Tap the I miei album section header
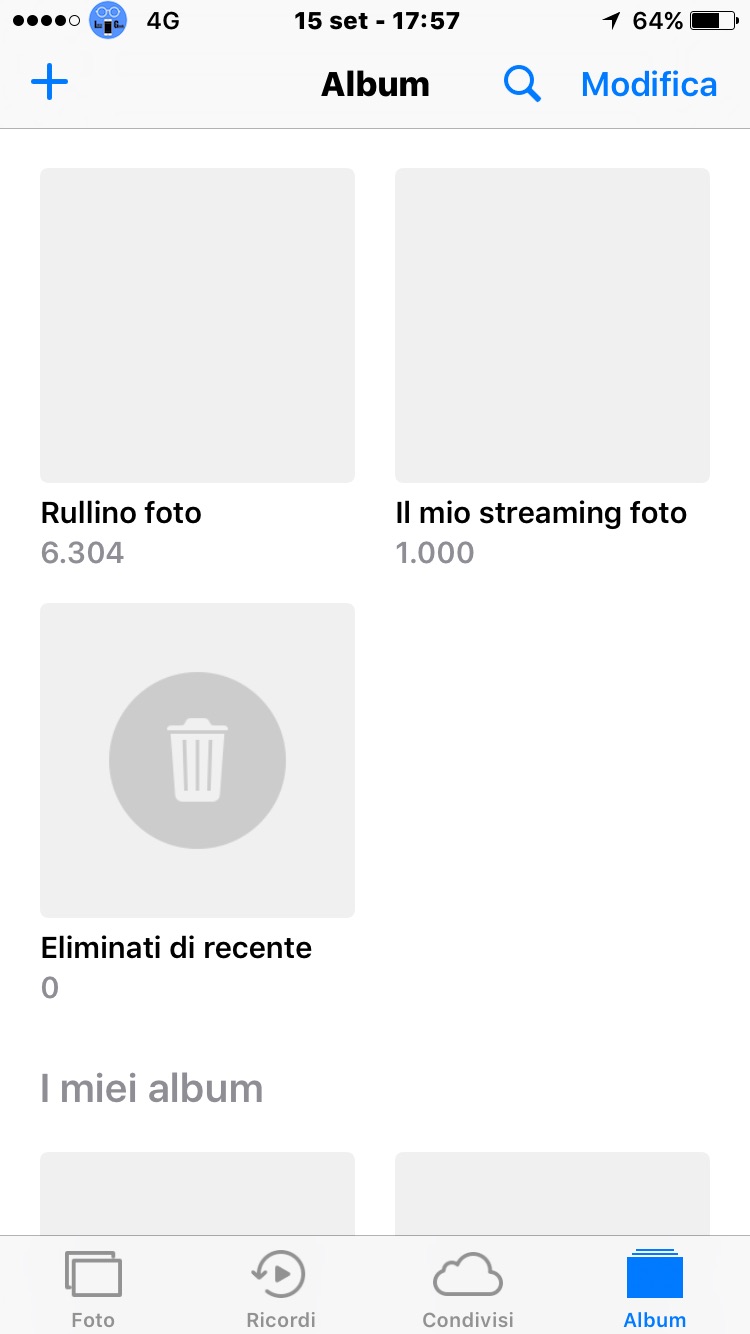This screenshot has width=750, height=1334. [x=152, y=1088]
